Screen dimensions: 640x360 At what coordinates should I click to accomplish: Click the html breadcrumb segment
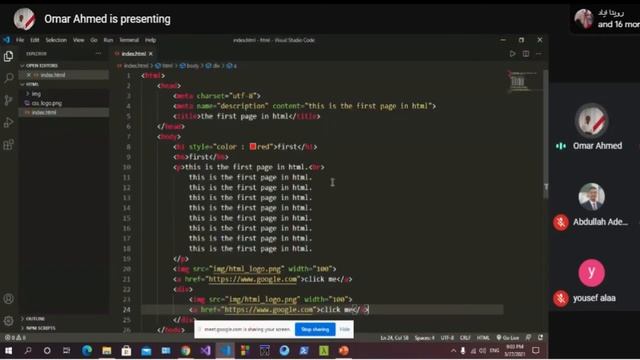pyautogui.click(x=164, y=66)
